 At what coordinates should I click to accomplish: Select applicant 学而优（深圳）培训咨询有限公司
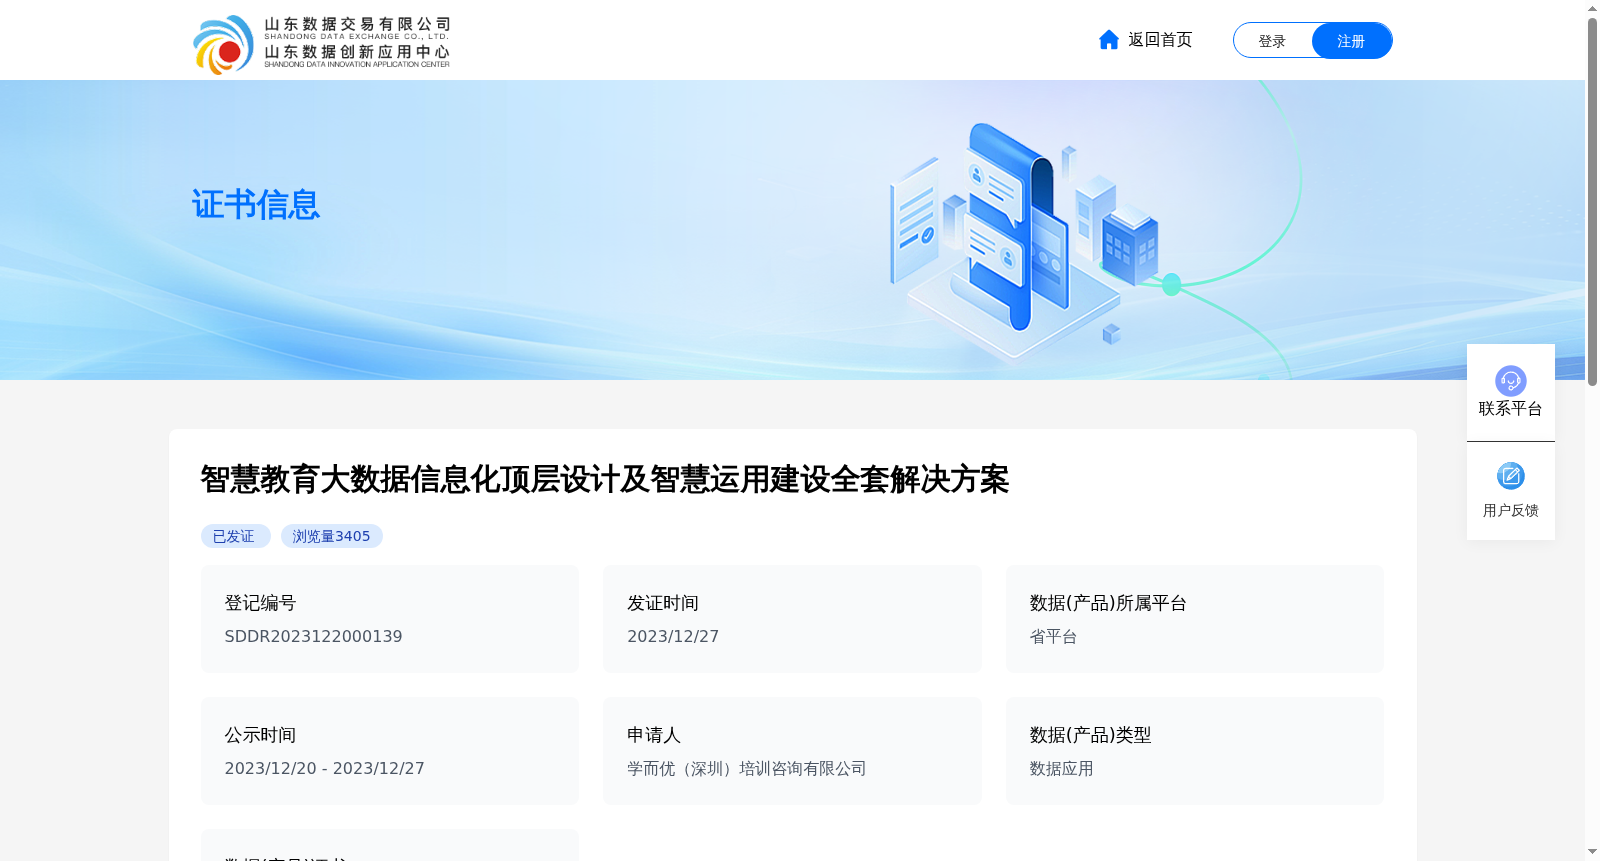747,769
